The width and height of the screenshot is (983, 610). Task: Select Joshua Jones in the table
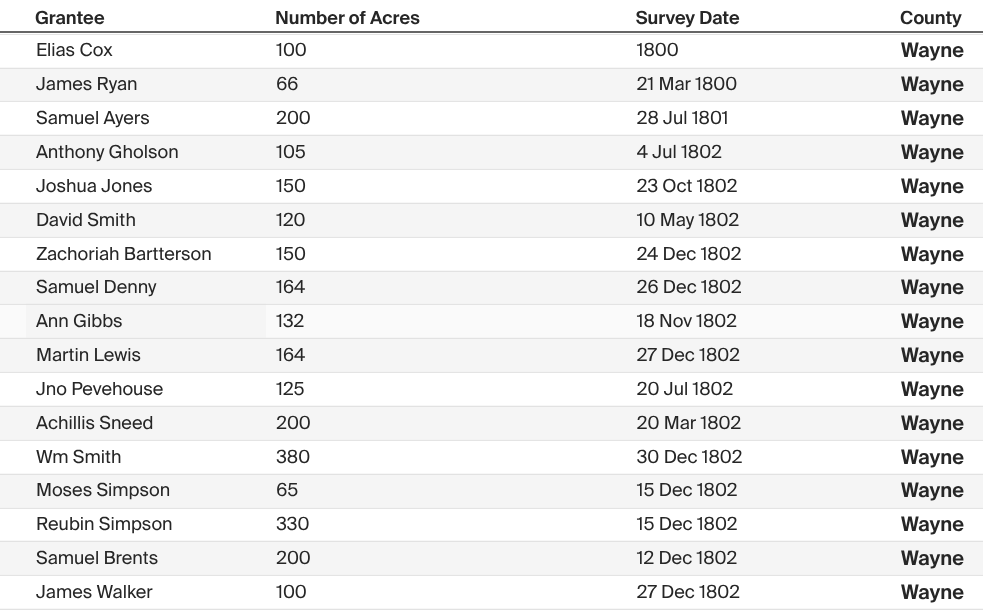(94, 186)
